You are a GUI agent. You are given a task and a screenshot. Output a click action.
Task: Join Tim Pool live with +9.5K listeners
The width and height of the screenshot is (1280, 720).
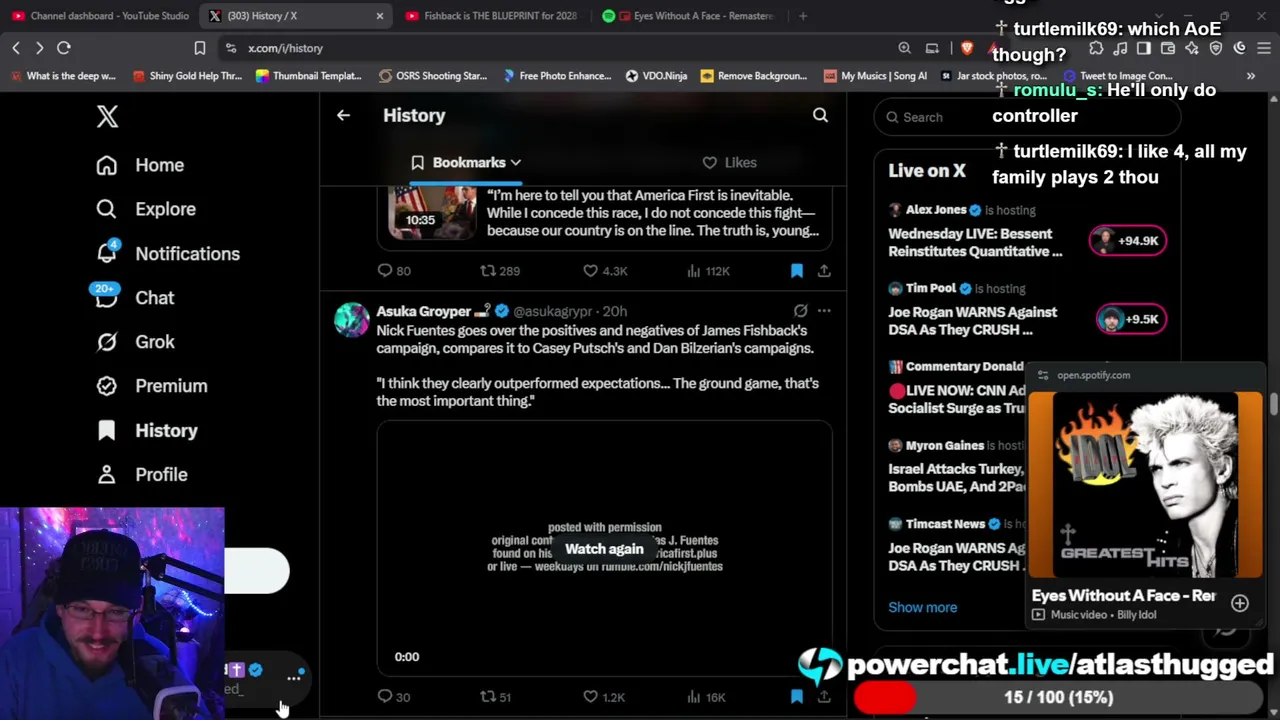point(1131,319)
